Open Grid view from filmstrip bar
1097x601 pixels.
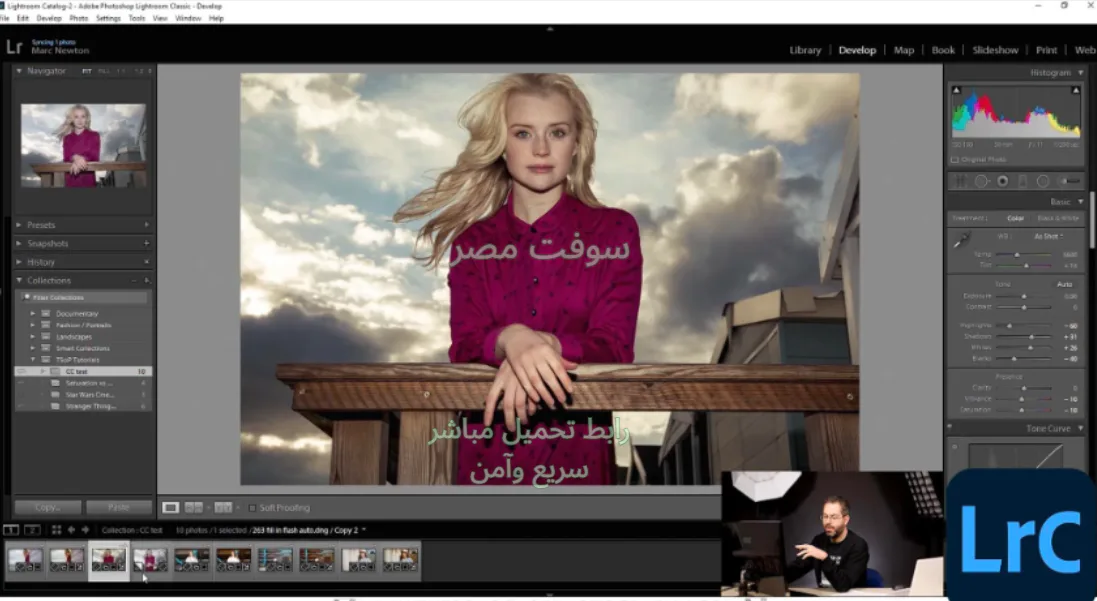pos(57,530)
